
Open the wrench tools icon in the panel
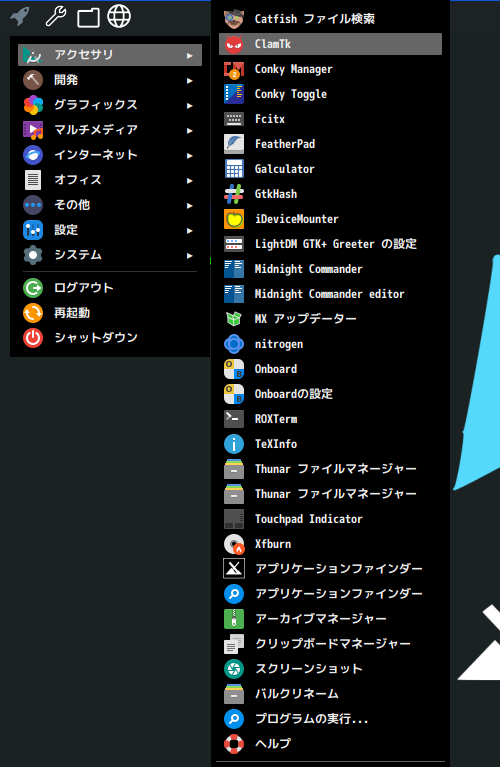click(56, 16)
